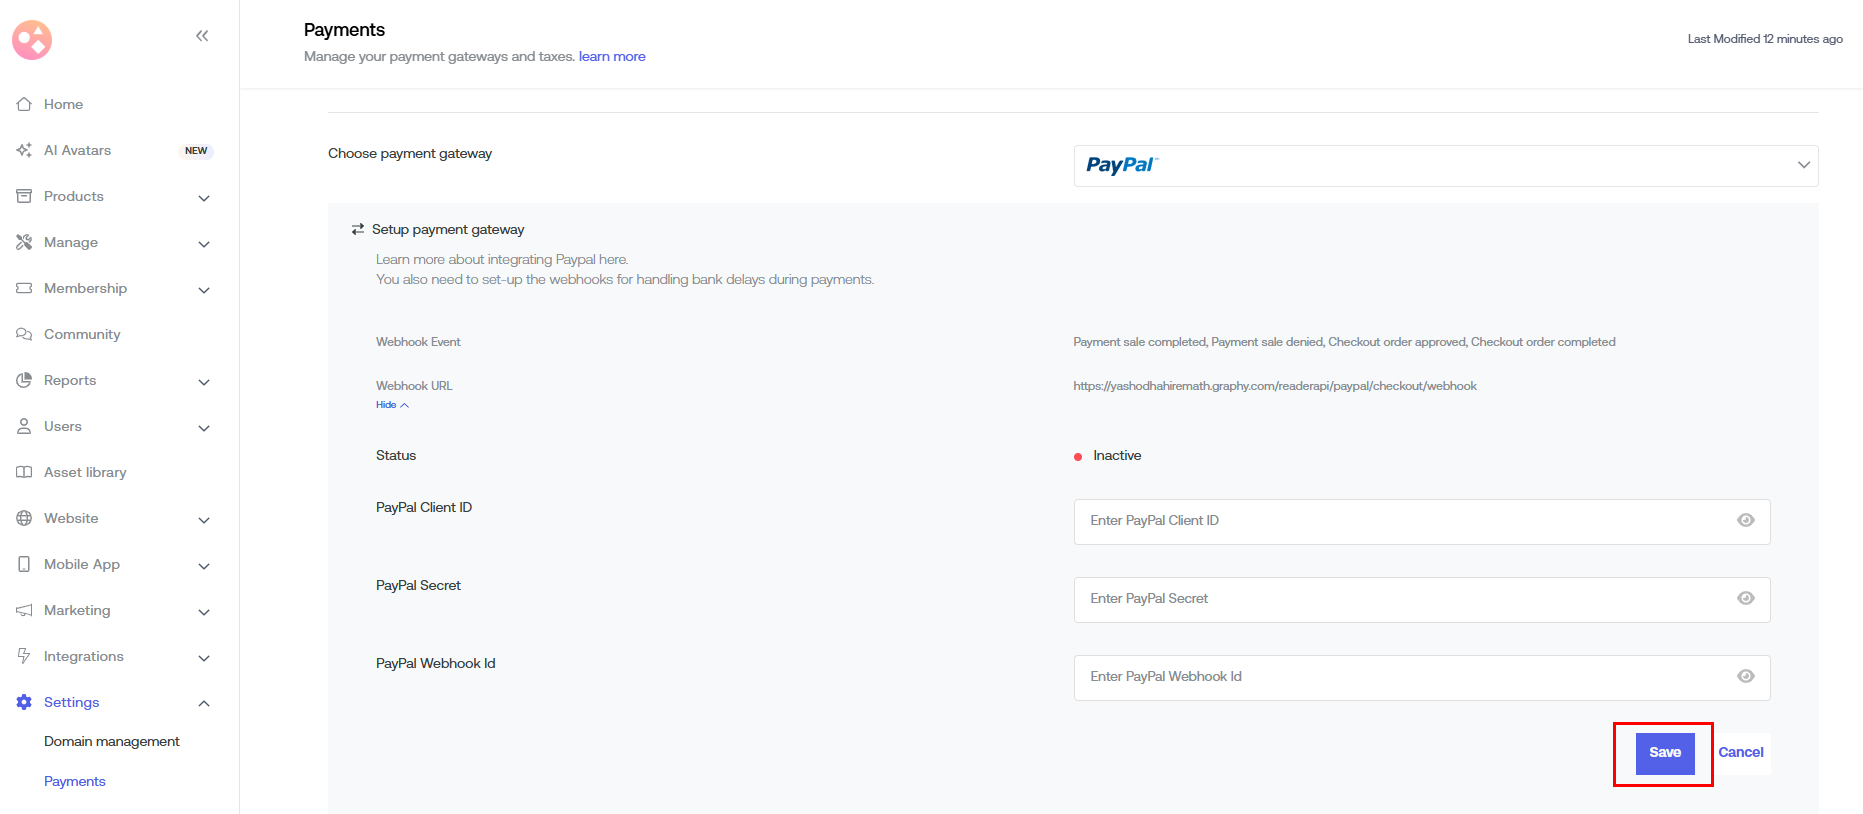Toggle visibility of PayPal Webhook Id
The width and height of the screenshot is (1863, 814).
point(1745,676)
